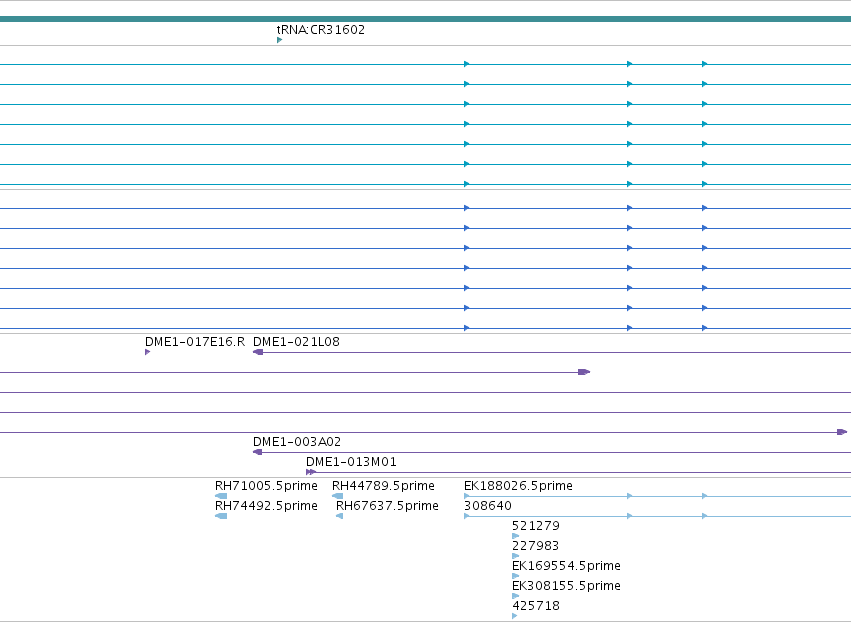This screenshot has width=851, height=622.
Task: Click the thick teal gene bar at top
Action: 426,19
